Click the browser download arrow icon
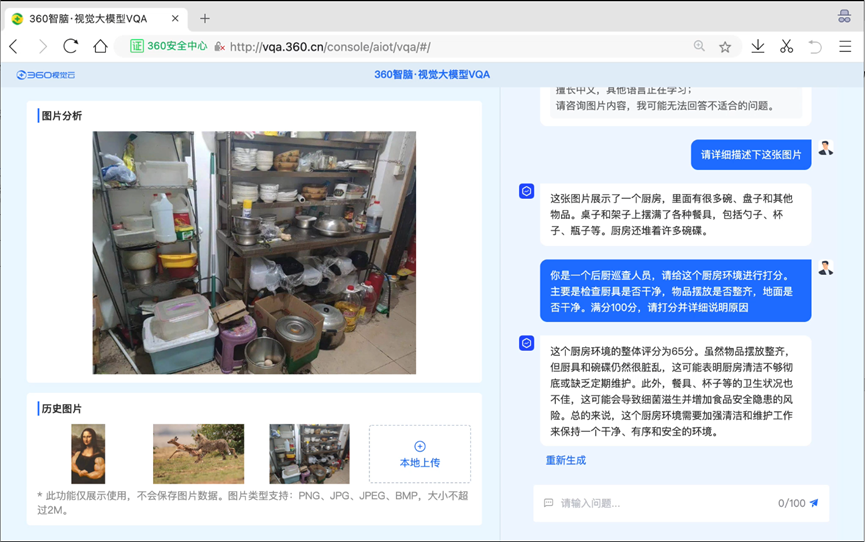The width and height of the screenshot is (865, 542). point(758,46)
